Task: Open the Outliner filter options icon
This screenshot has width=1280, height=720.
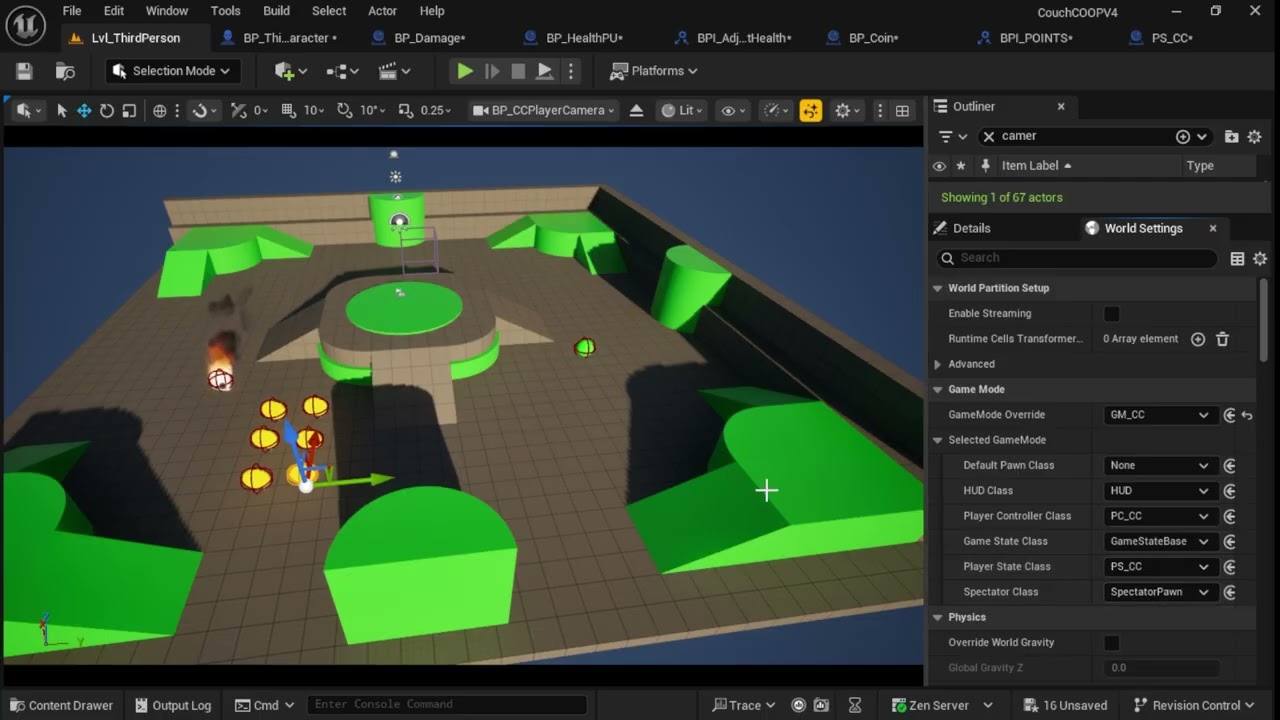Action: pos(945,136)
